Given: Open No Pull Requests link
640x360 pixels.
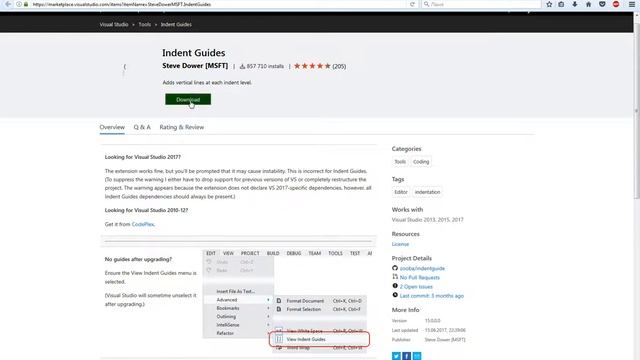Looking at the screenshot, I should [x=420, y=278].
